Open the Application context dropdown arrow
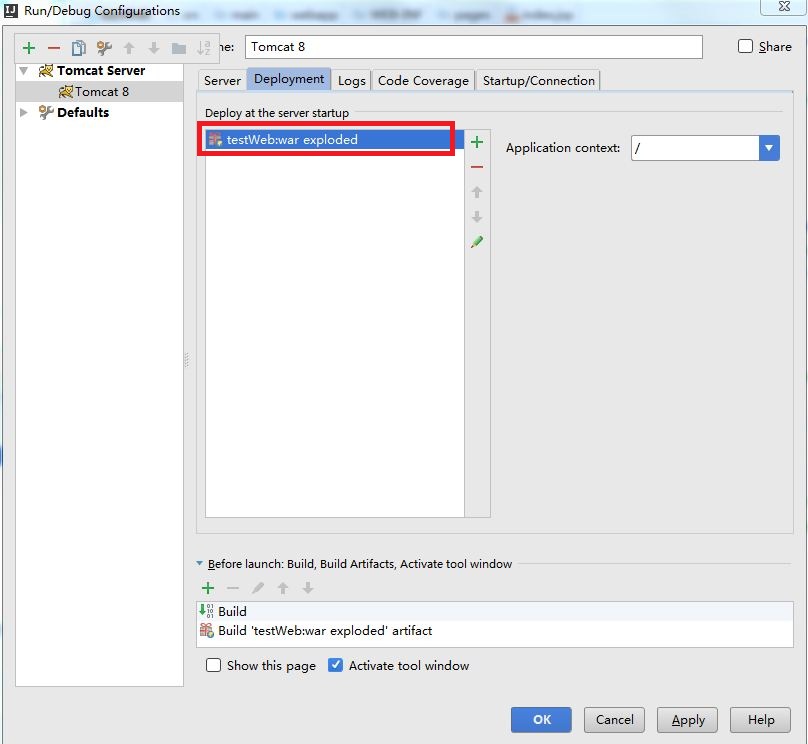This screenshot has width=808, height=744. [769, 148]
